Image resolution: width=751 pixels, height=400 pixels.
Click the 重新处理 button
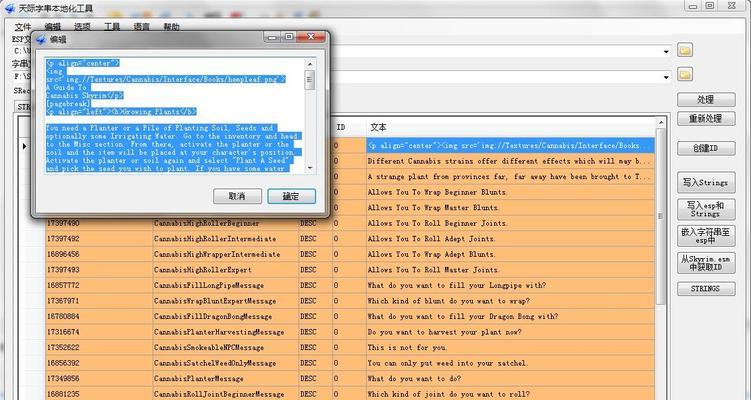(x=706, y=118)
